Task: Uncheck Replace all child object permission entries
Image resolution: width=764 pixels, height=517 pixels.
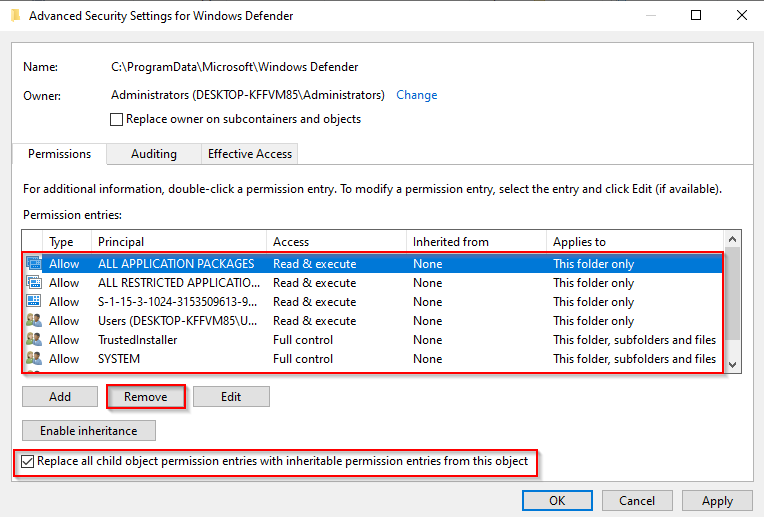Action: [x=28, y=461]
